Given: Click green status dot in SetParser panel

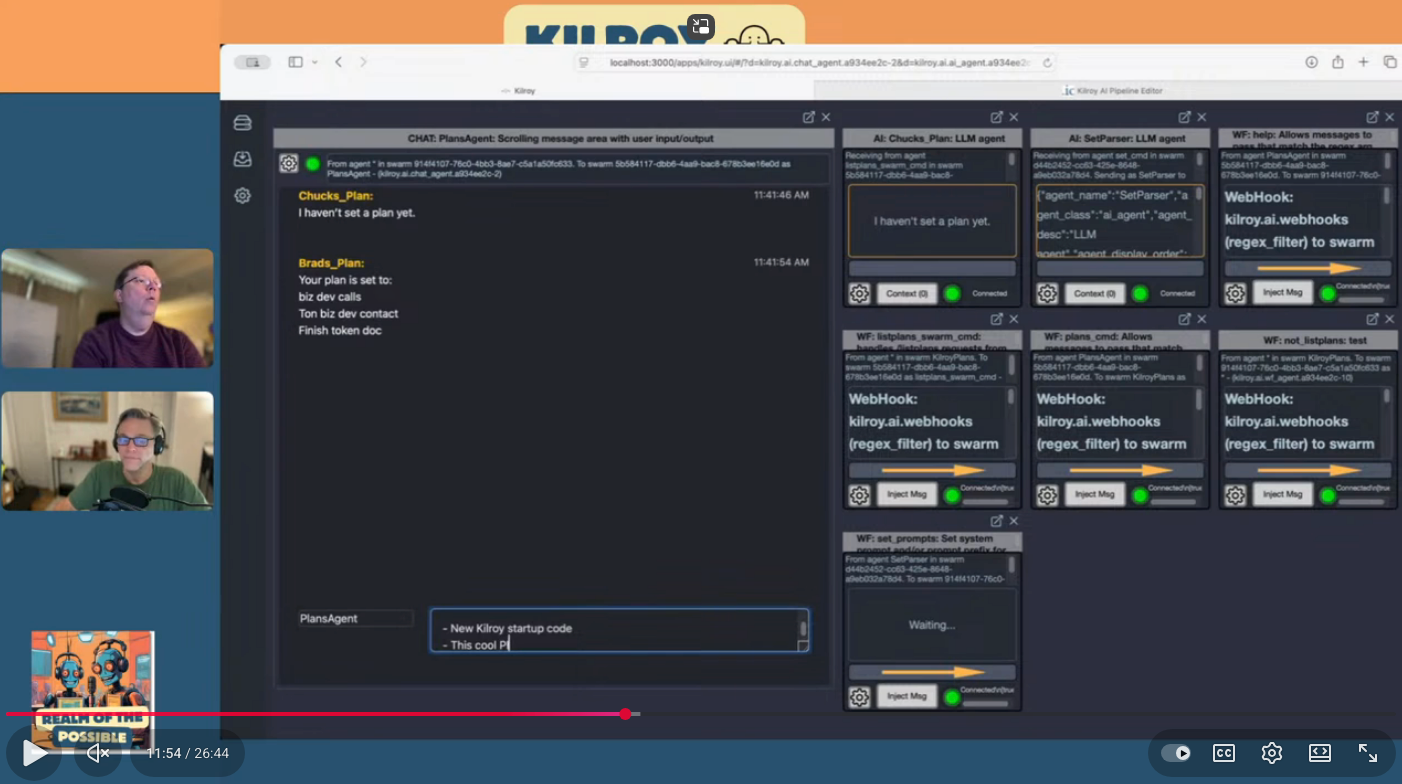Looking at the screenshot, I should coord(1140,293).
